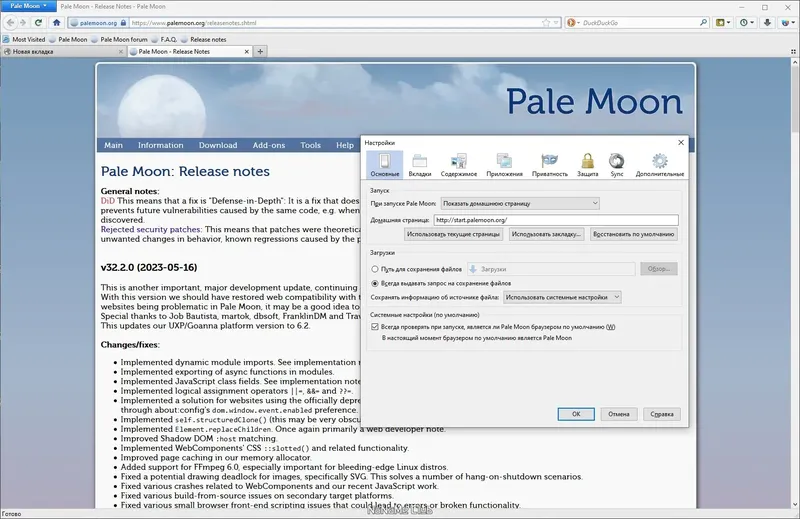Screen dimensions: 800x519
Task: Click the search magnifier icon
Action: click(x=704, y=22)
